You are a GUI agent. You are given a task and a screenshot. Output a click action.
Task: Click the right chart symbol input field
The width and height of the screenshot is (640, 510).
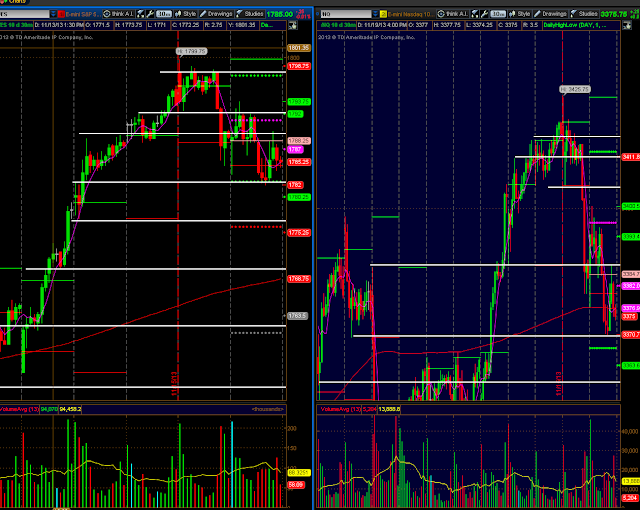click(x=346, y=14)
